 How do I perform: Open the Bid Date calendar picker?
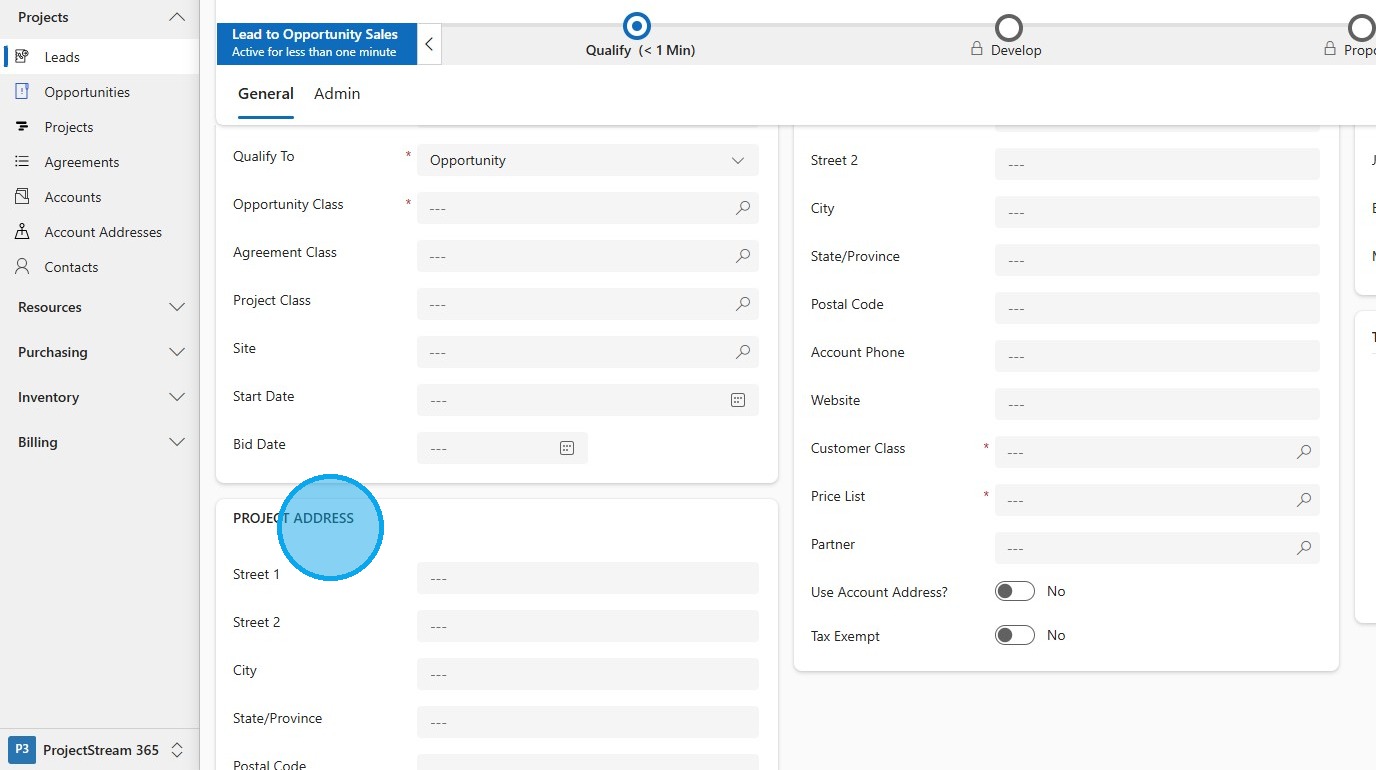pos(567,448)
